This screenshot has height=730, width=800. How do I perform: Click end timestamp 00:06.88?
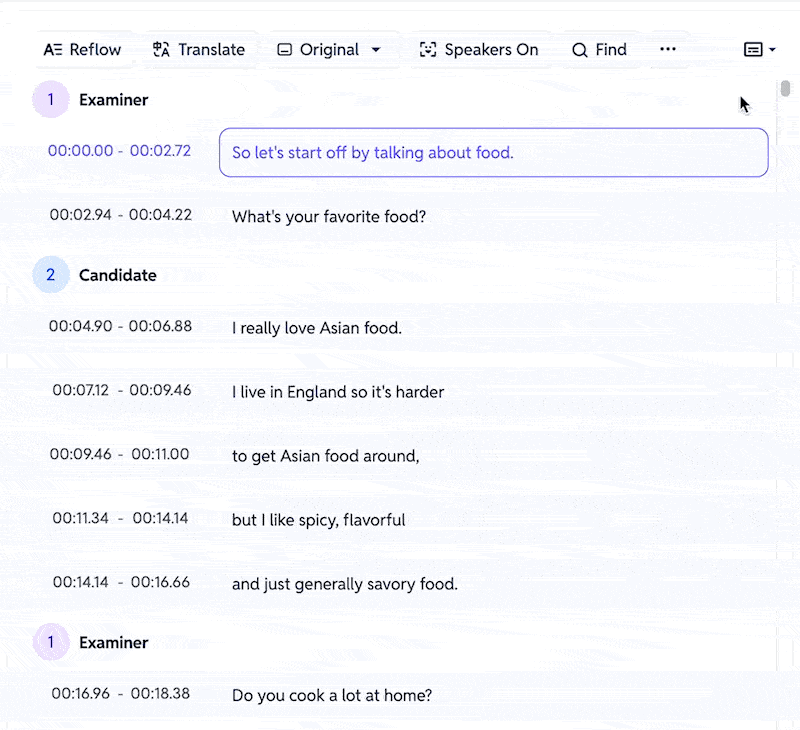160,326
